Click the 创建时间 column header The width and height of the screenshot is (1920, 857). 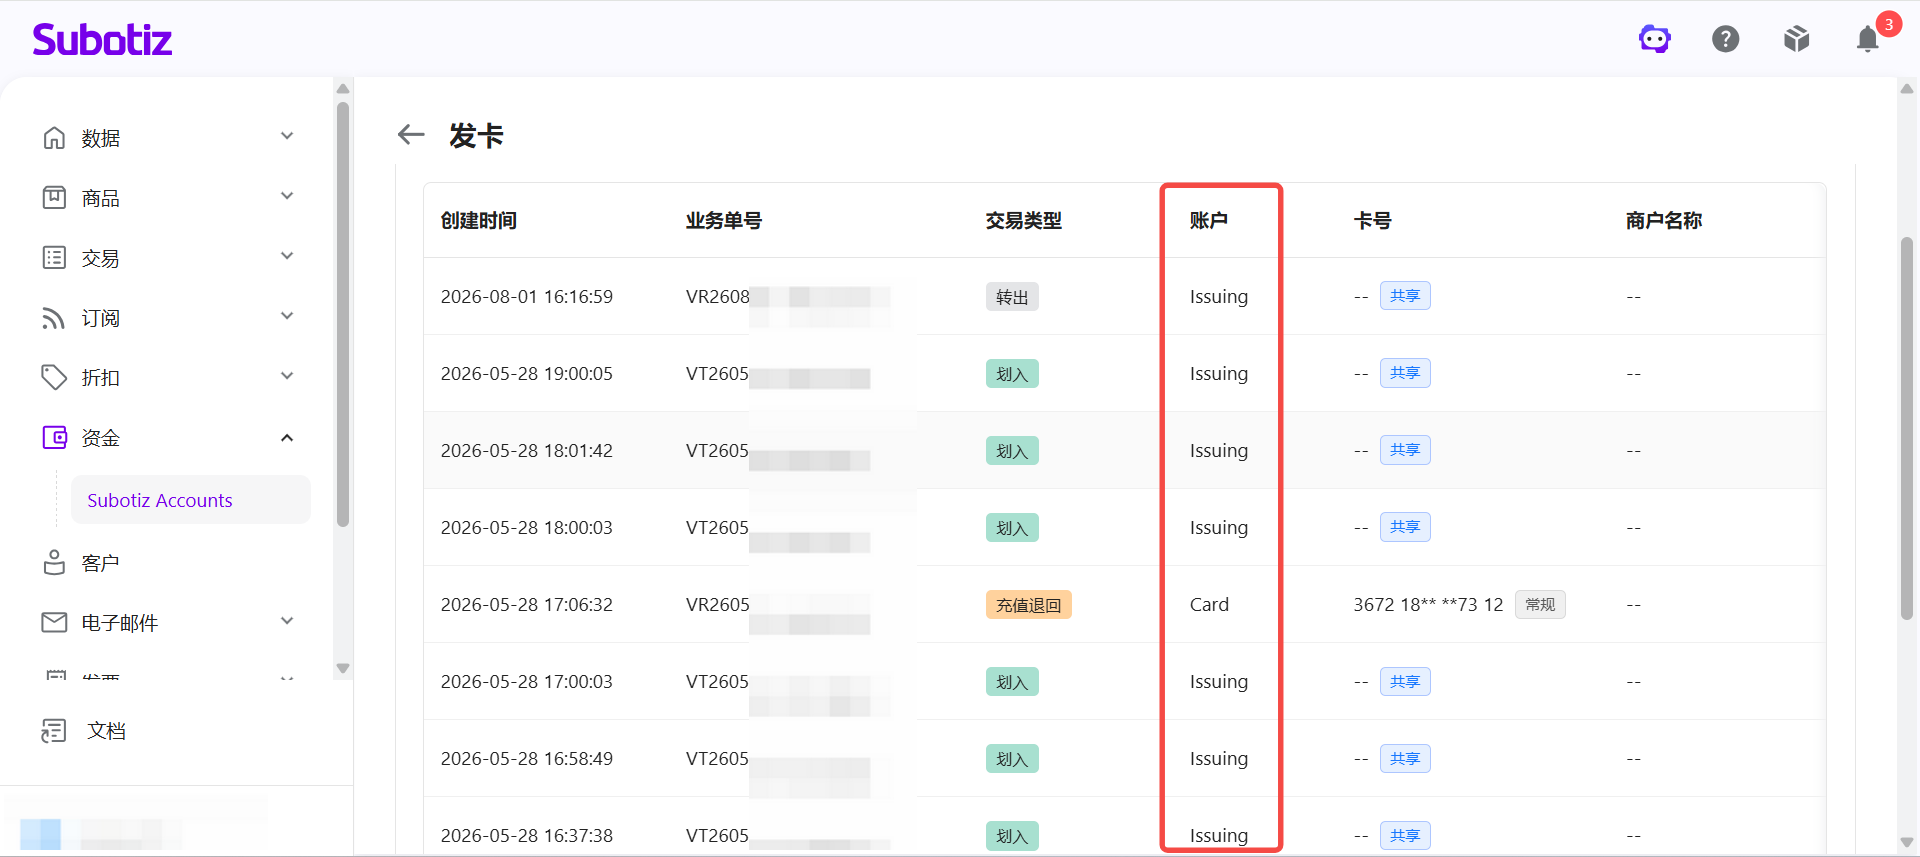click(479, 220)
